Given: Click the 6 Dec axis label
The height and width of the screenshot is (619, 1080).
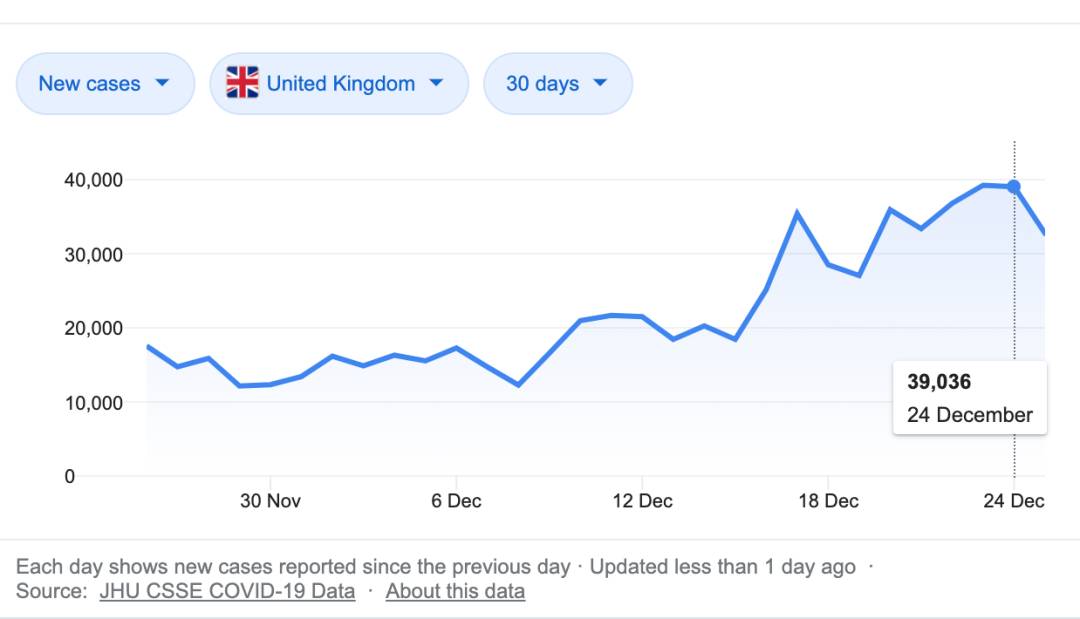Looking at the screenshot, I should (x=456, y=501).
